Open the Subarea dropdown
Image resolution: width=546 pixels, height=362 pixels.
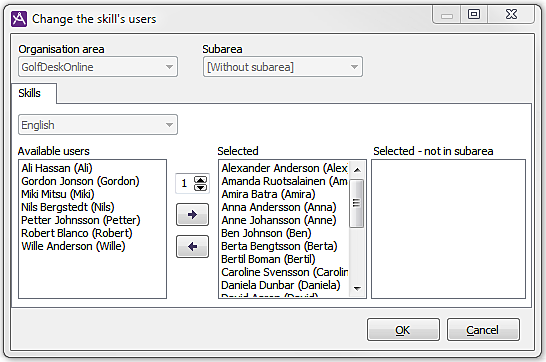click(283, 67)
